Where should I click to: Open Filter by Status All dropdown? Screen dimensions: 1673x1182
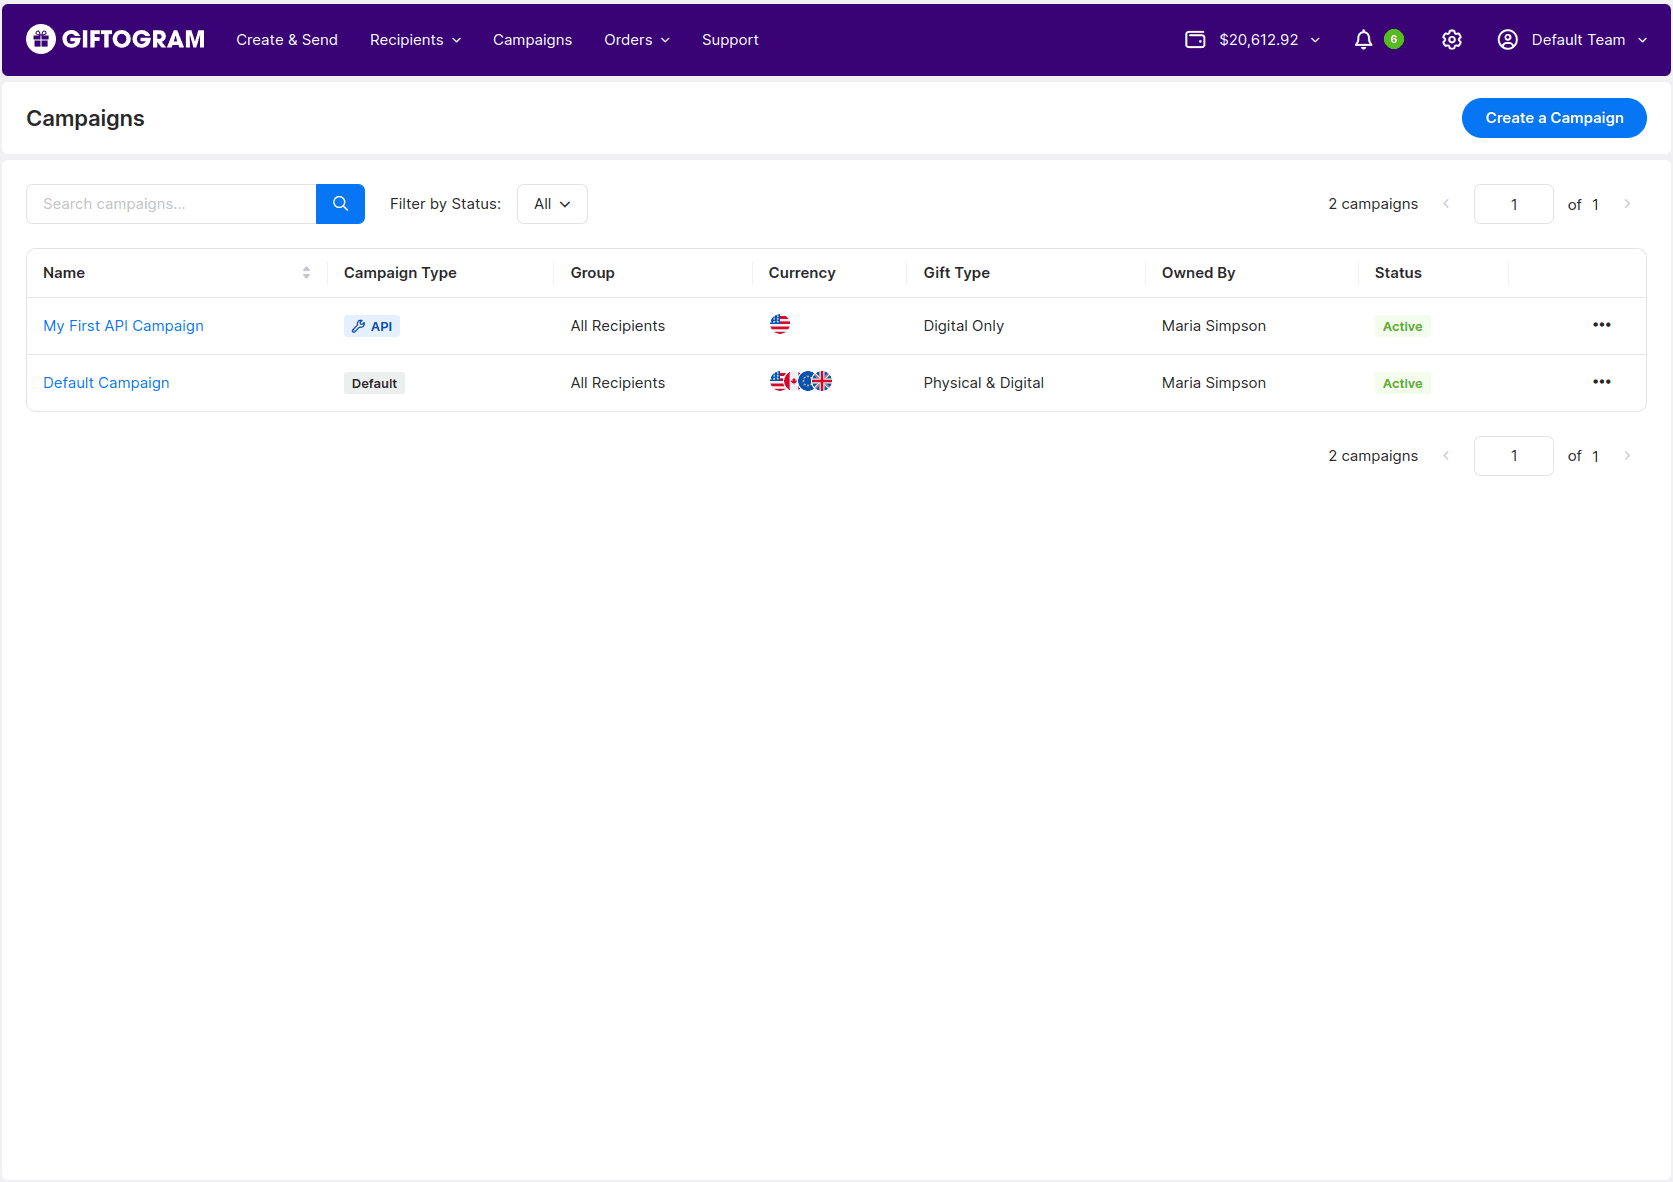click(x=552, y=204)
